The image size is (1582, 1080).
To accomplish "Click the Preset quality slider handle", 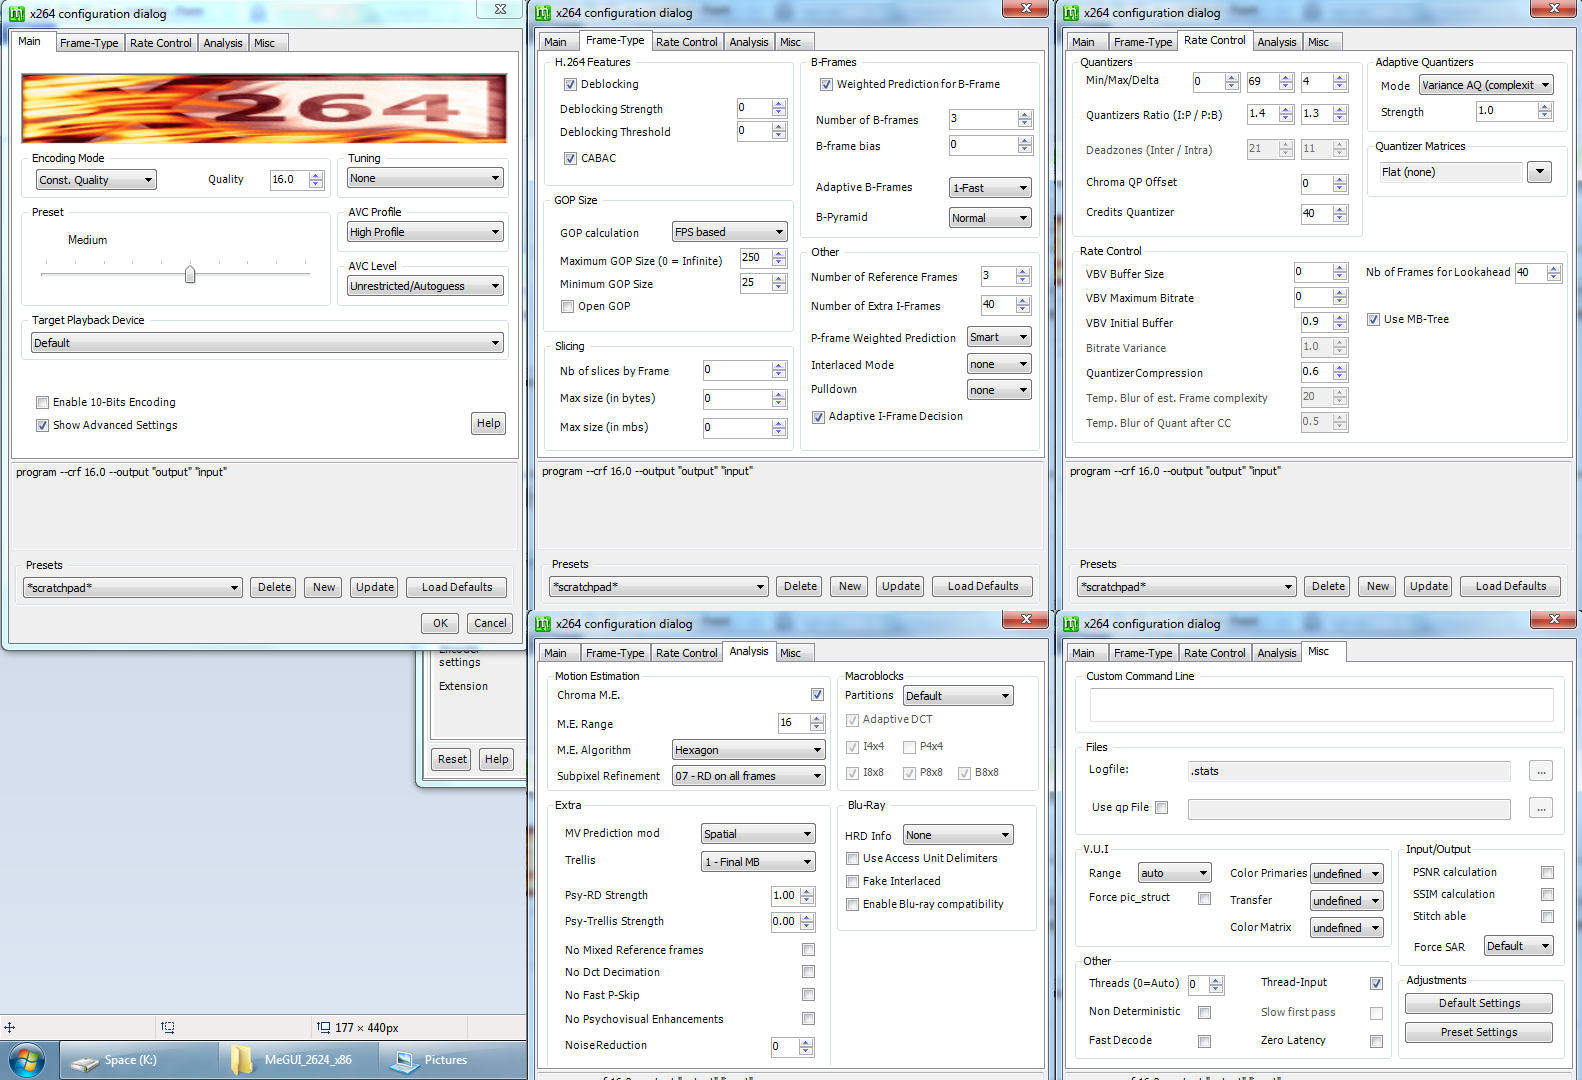I will pyautogui.click(x=190, y=274).
